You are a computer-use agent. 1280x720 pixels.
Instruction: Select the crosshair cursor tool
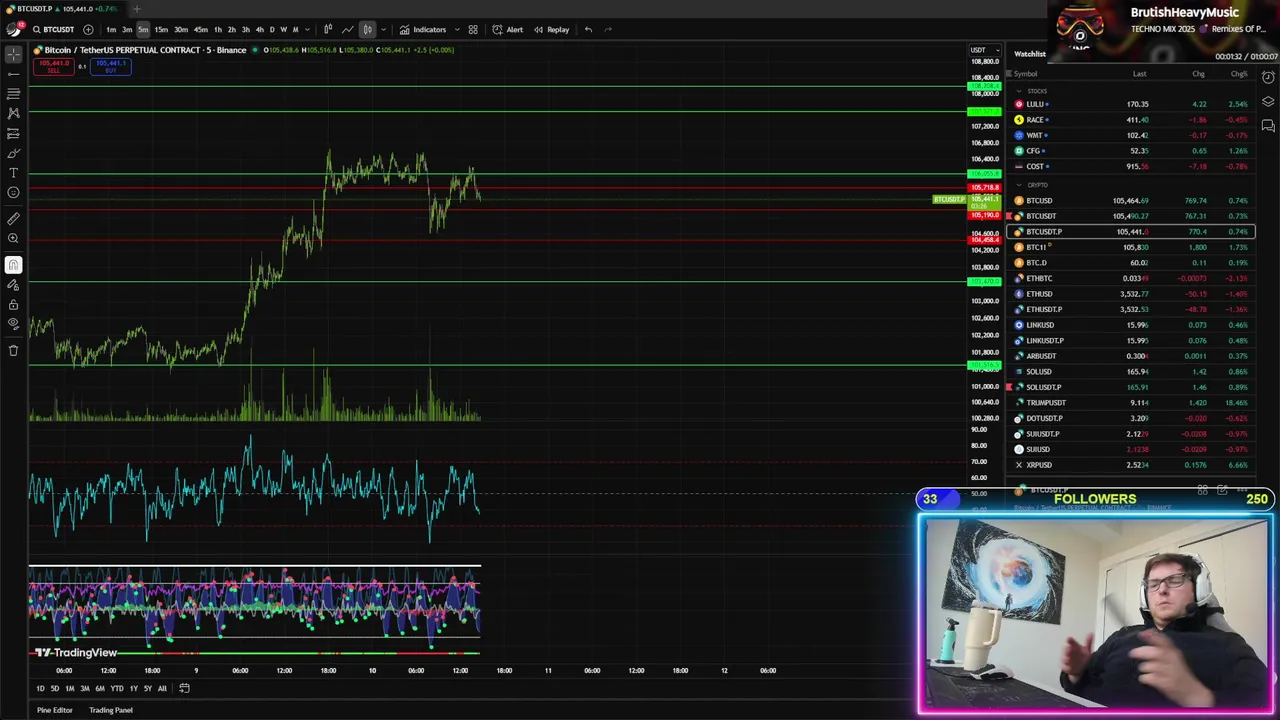point(13,54)
